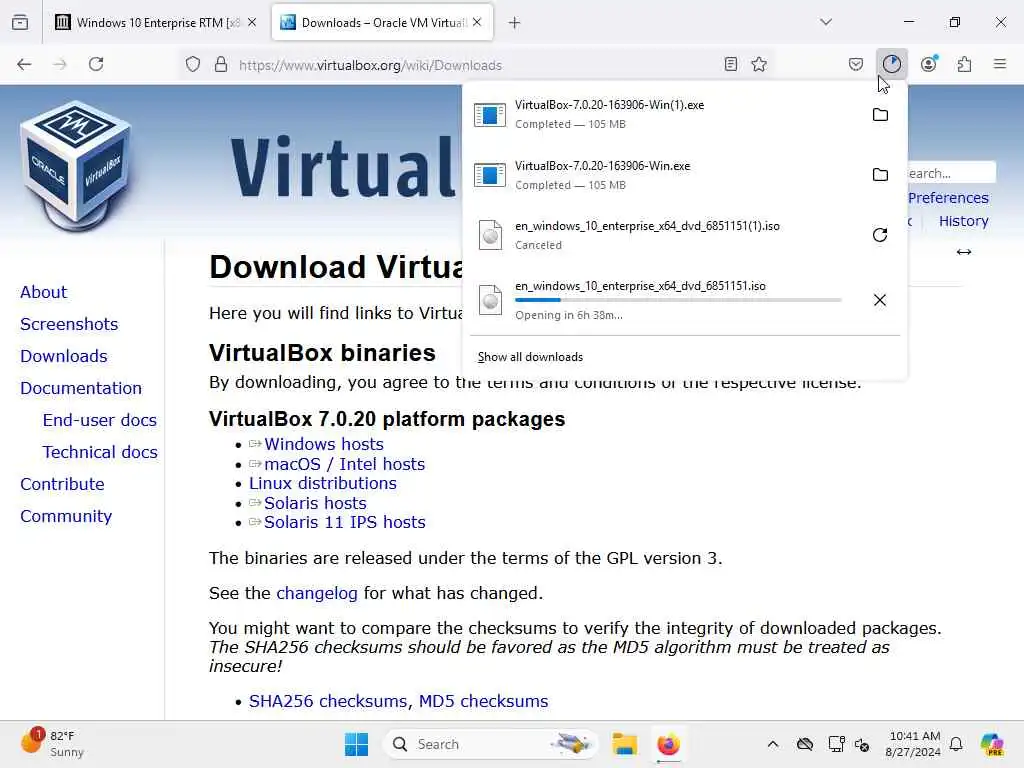Open Copilot preview icon in taskbar
Image resolution: width=1024 pixels, height=768 pixels.
(991, 744)
